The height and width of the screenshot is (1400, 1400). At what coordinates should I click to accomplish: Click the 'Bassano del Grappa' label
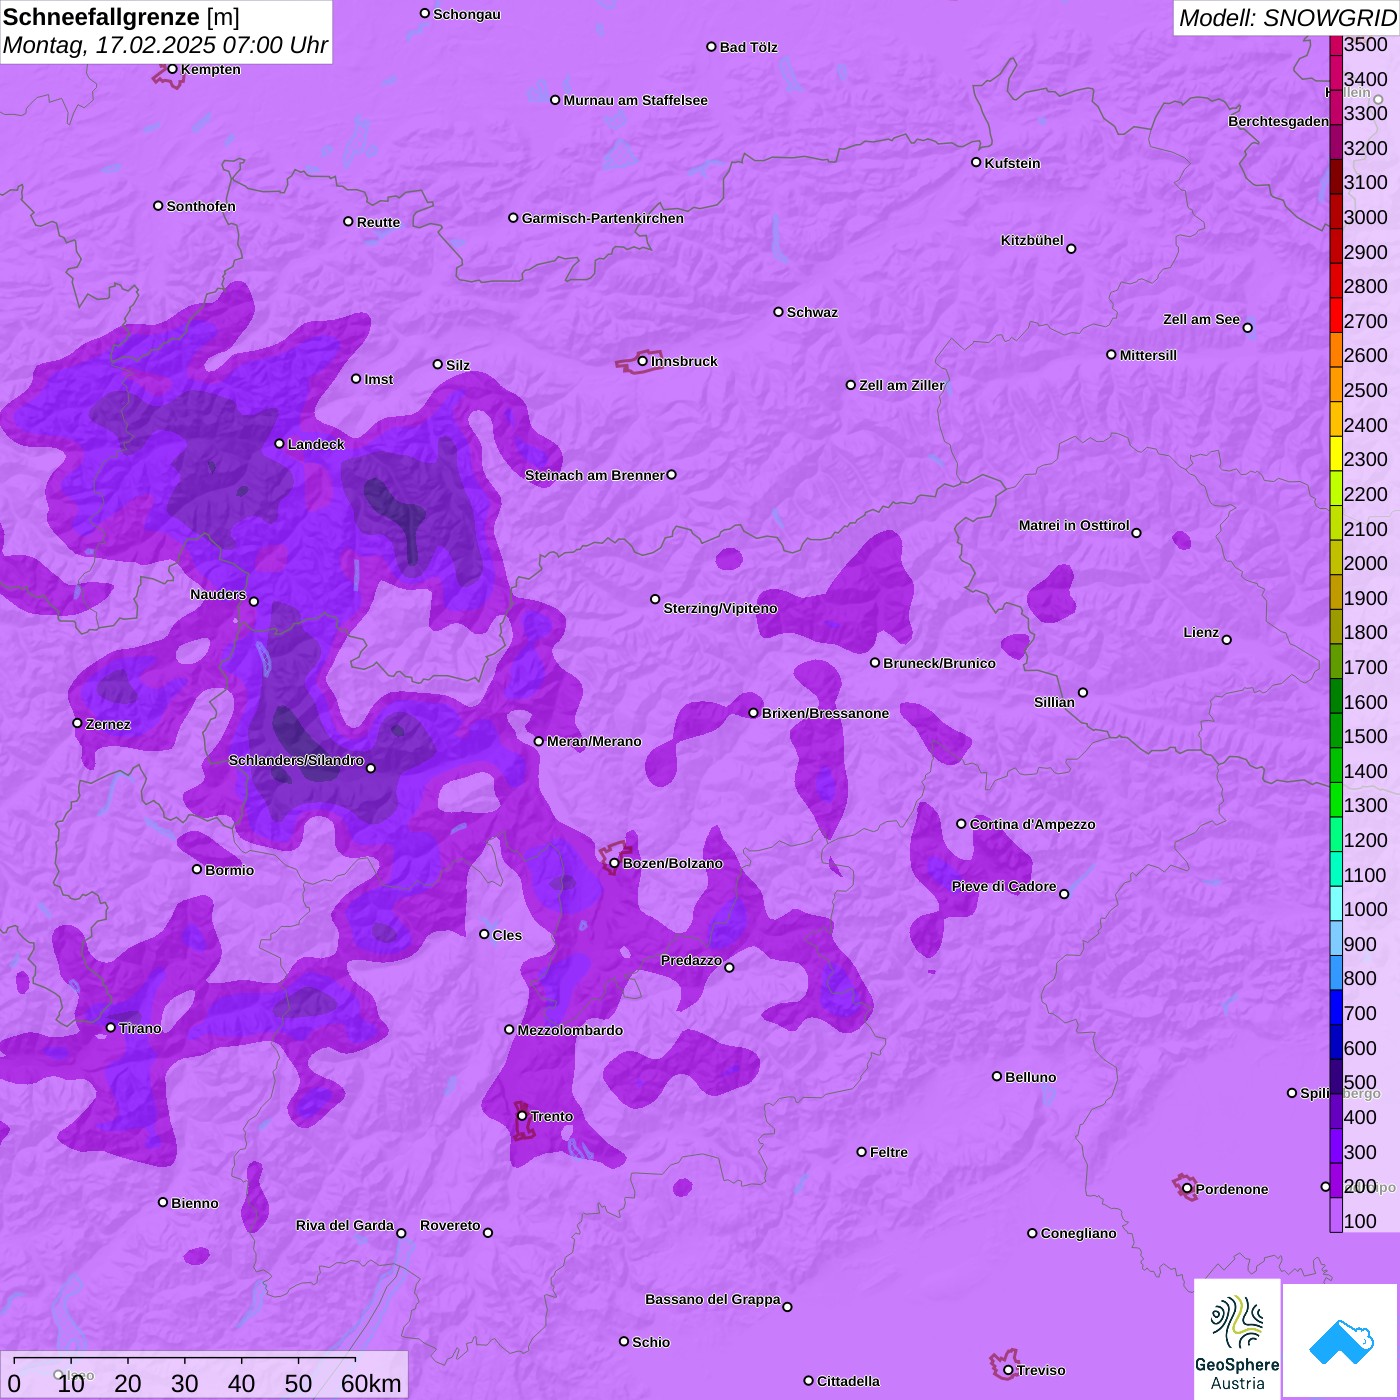pyautogui.click(x=713, y=1299)
